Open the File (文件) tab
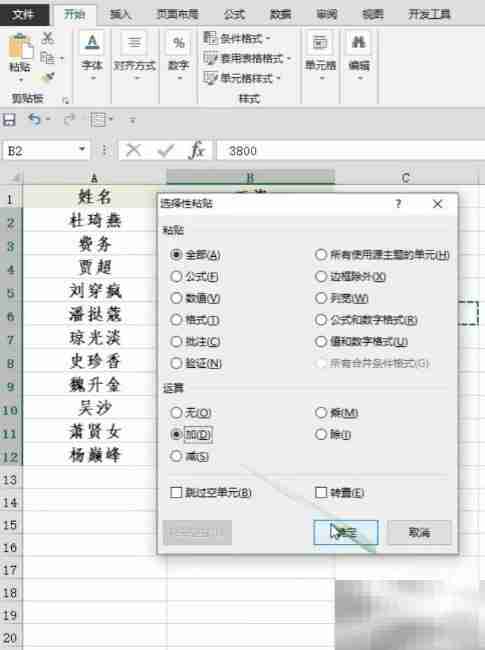485x650 pixels. click(x=23, y=15)
